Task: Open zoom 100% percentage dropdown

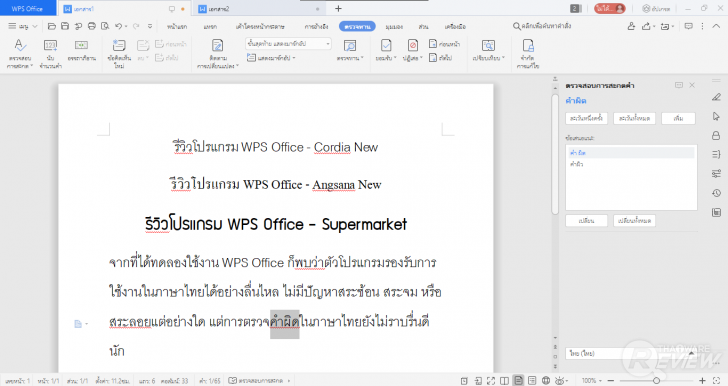Action: tap(592, 380)
